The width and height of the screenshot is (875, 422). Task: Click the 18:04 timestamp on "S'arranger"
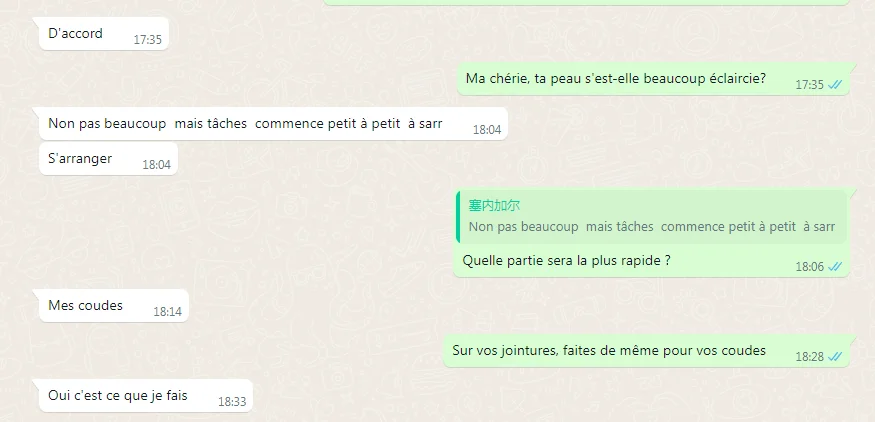point(156,165)
